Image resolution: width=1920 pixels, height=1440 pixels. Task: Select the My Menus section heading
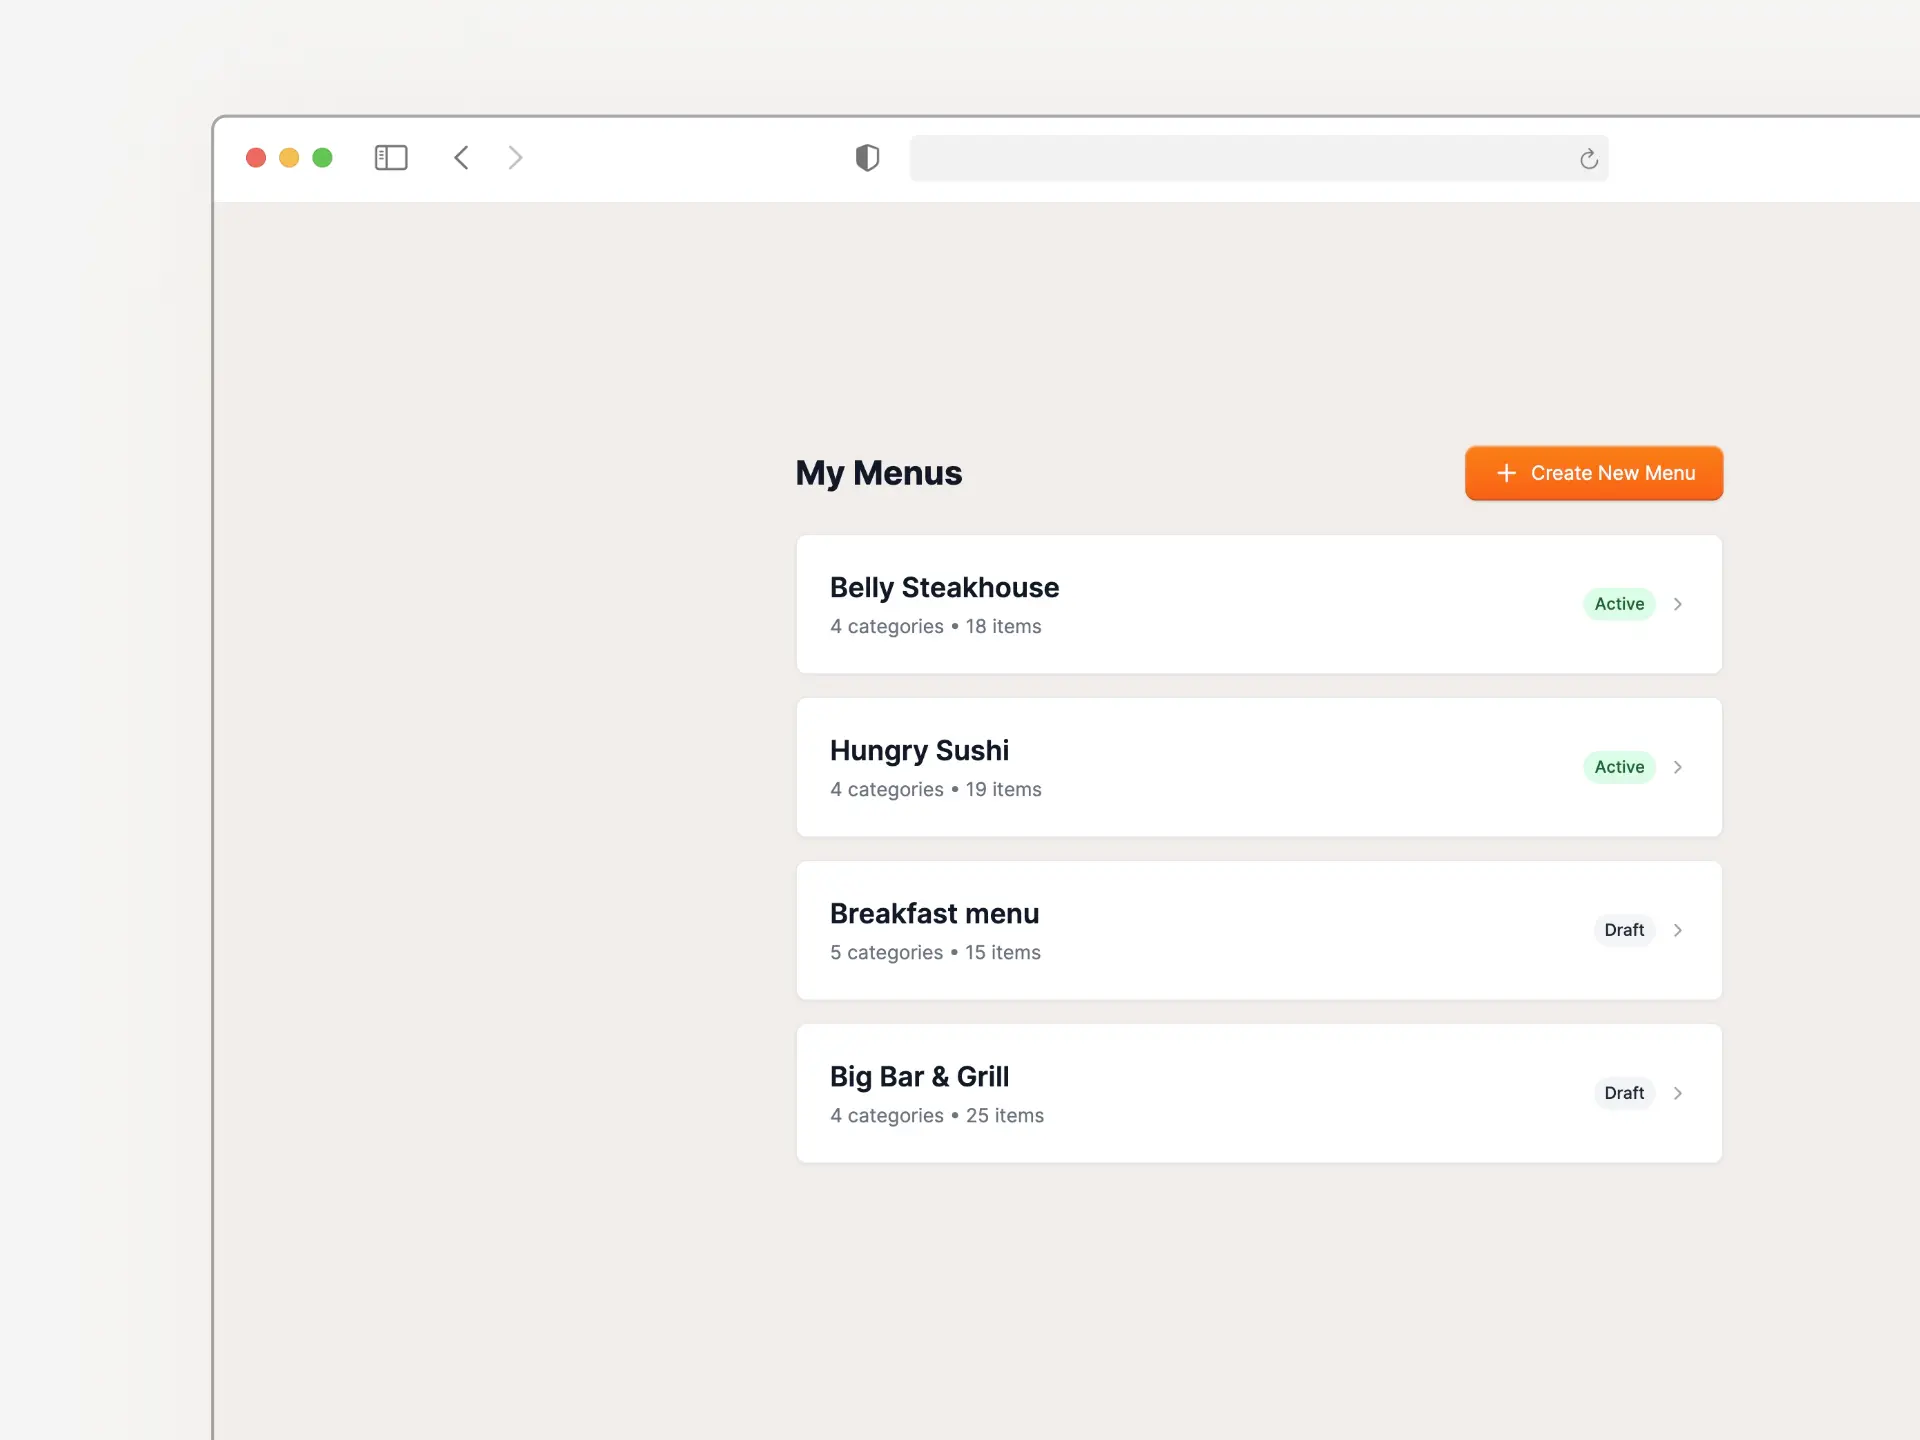click(878, 470)
